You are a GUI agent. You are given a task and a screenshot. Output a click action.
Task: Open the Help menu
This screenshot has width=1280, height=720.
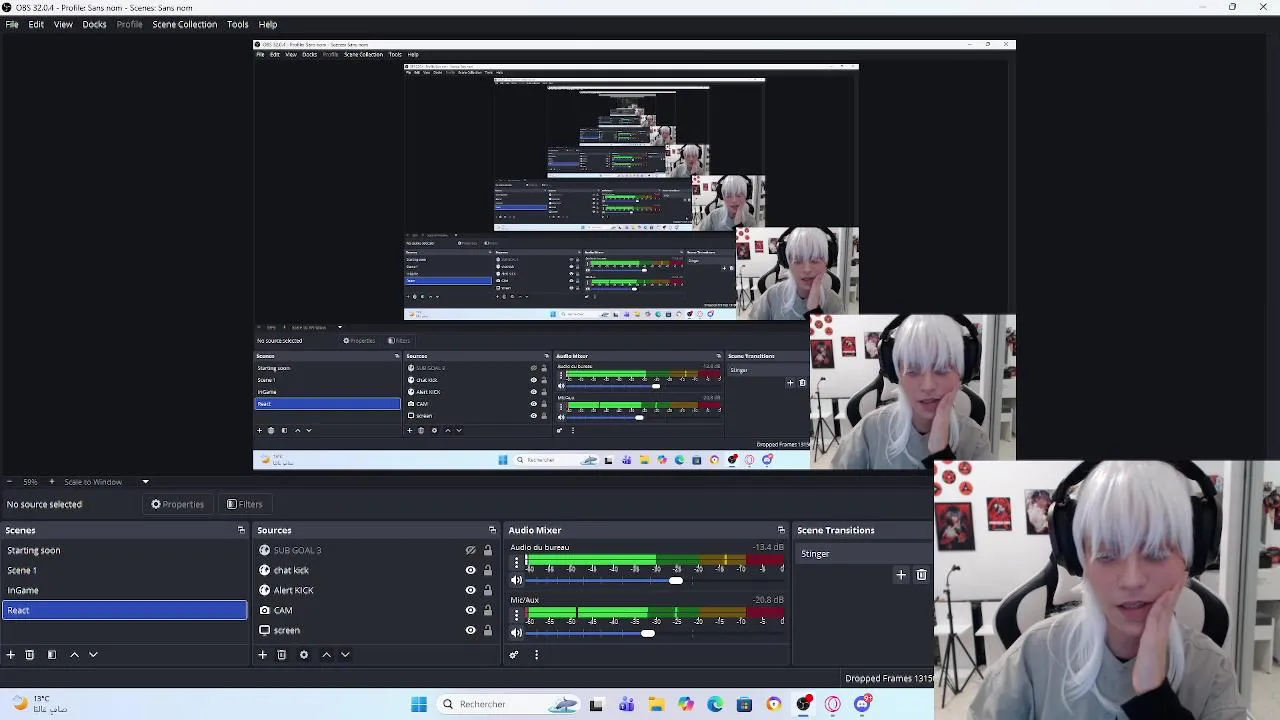click(x=268, y=24)
